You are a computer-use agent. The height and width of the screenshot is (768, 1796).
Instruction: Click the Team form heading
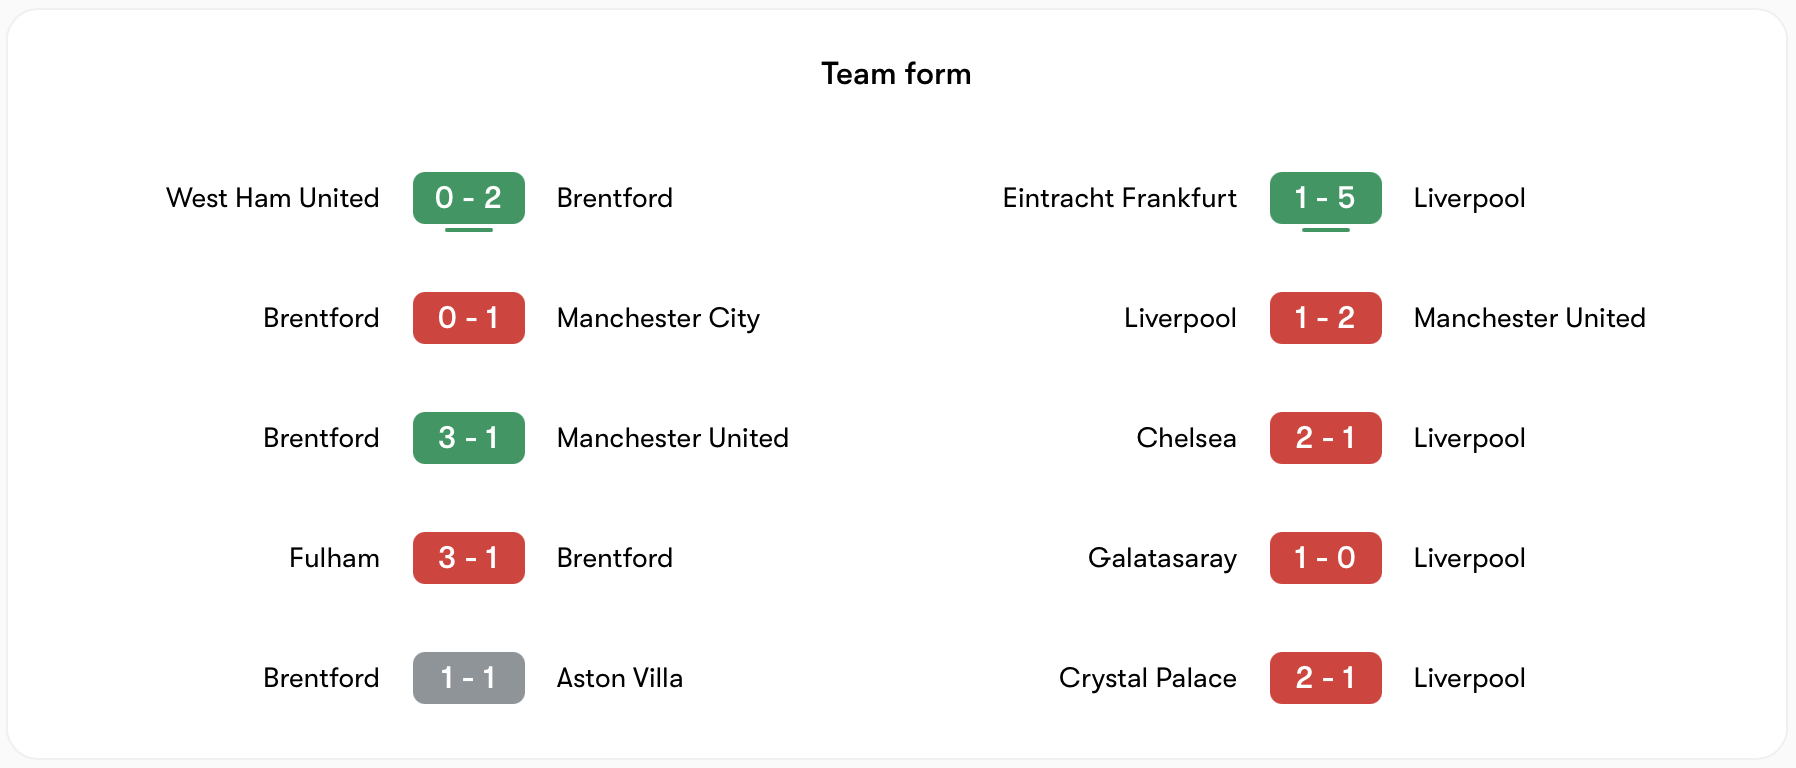point(896,74)
